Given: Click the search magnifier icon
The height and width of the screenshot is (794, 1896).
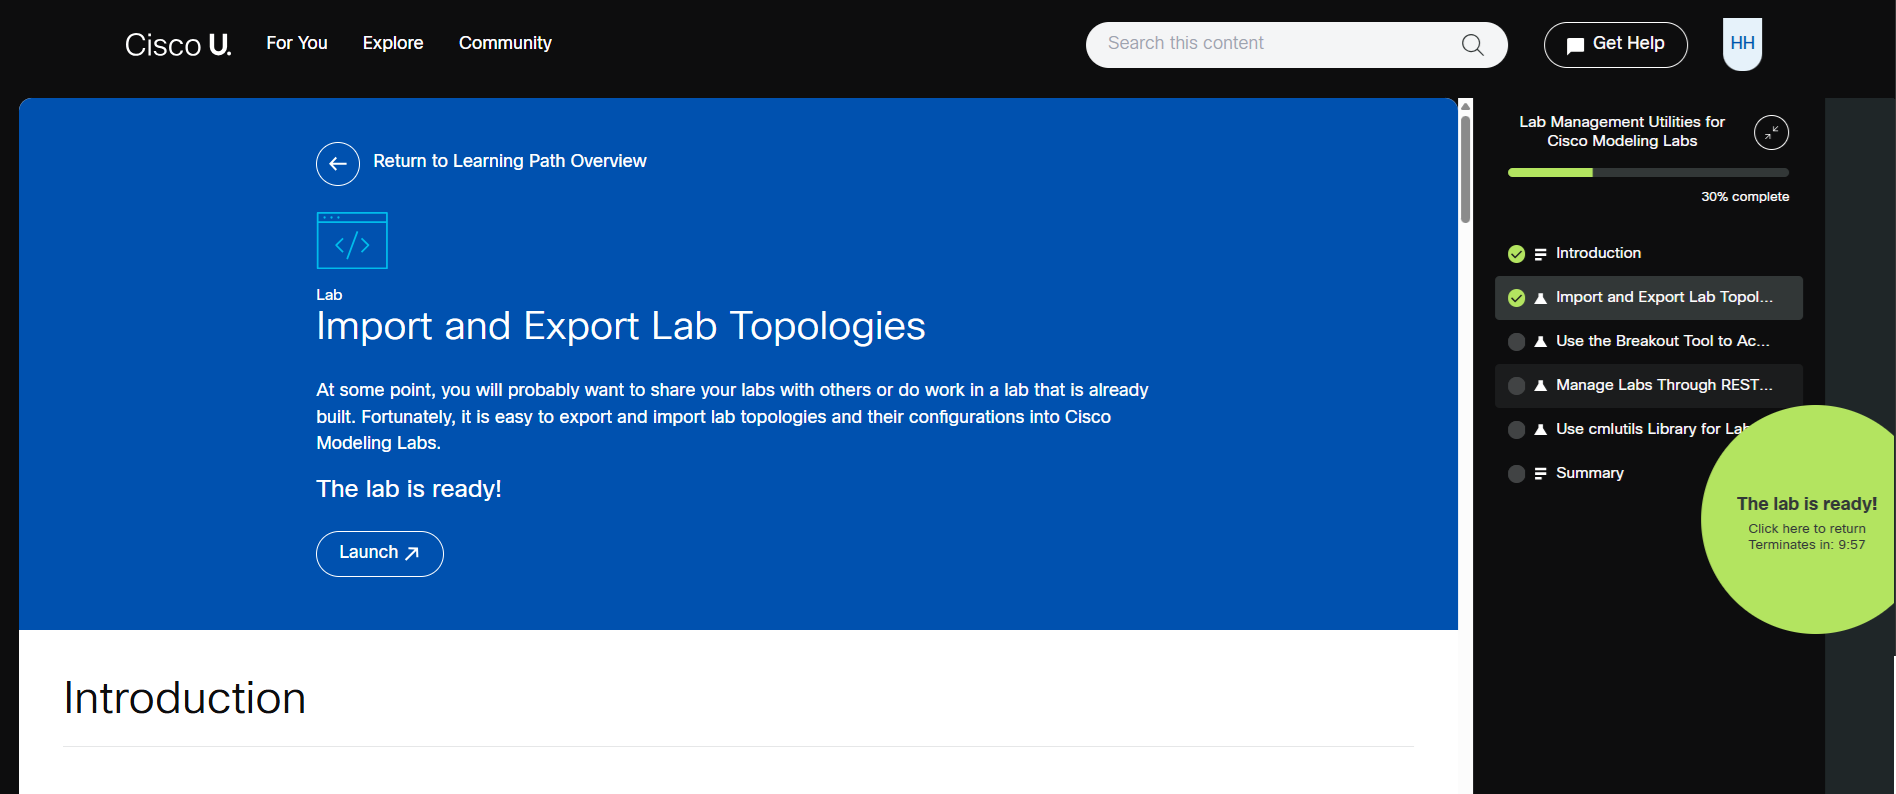Looking at the screenshot, I should 1472,45.
